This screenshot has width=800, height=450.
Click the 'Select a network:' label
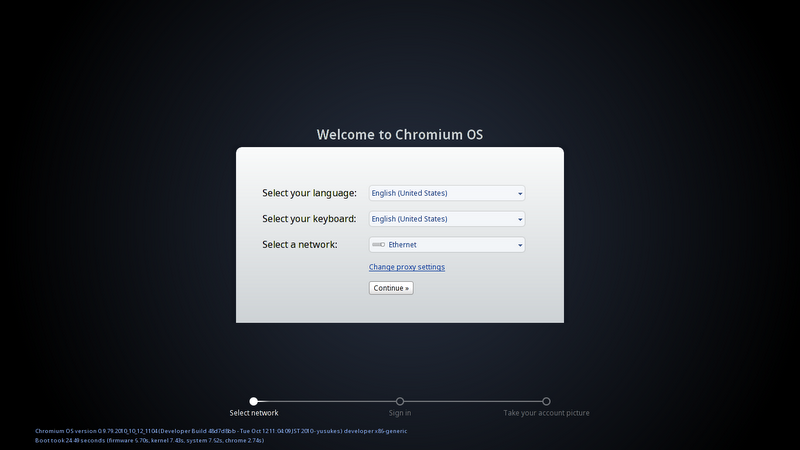(x=300, y=244)
